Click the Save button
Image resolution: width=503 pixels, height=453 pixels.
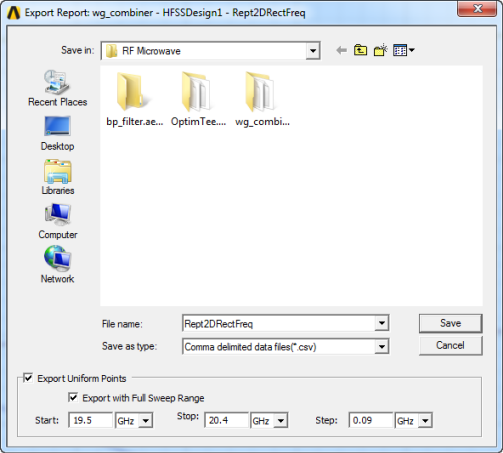pos(450,323)
